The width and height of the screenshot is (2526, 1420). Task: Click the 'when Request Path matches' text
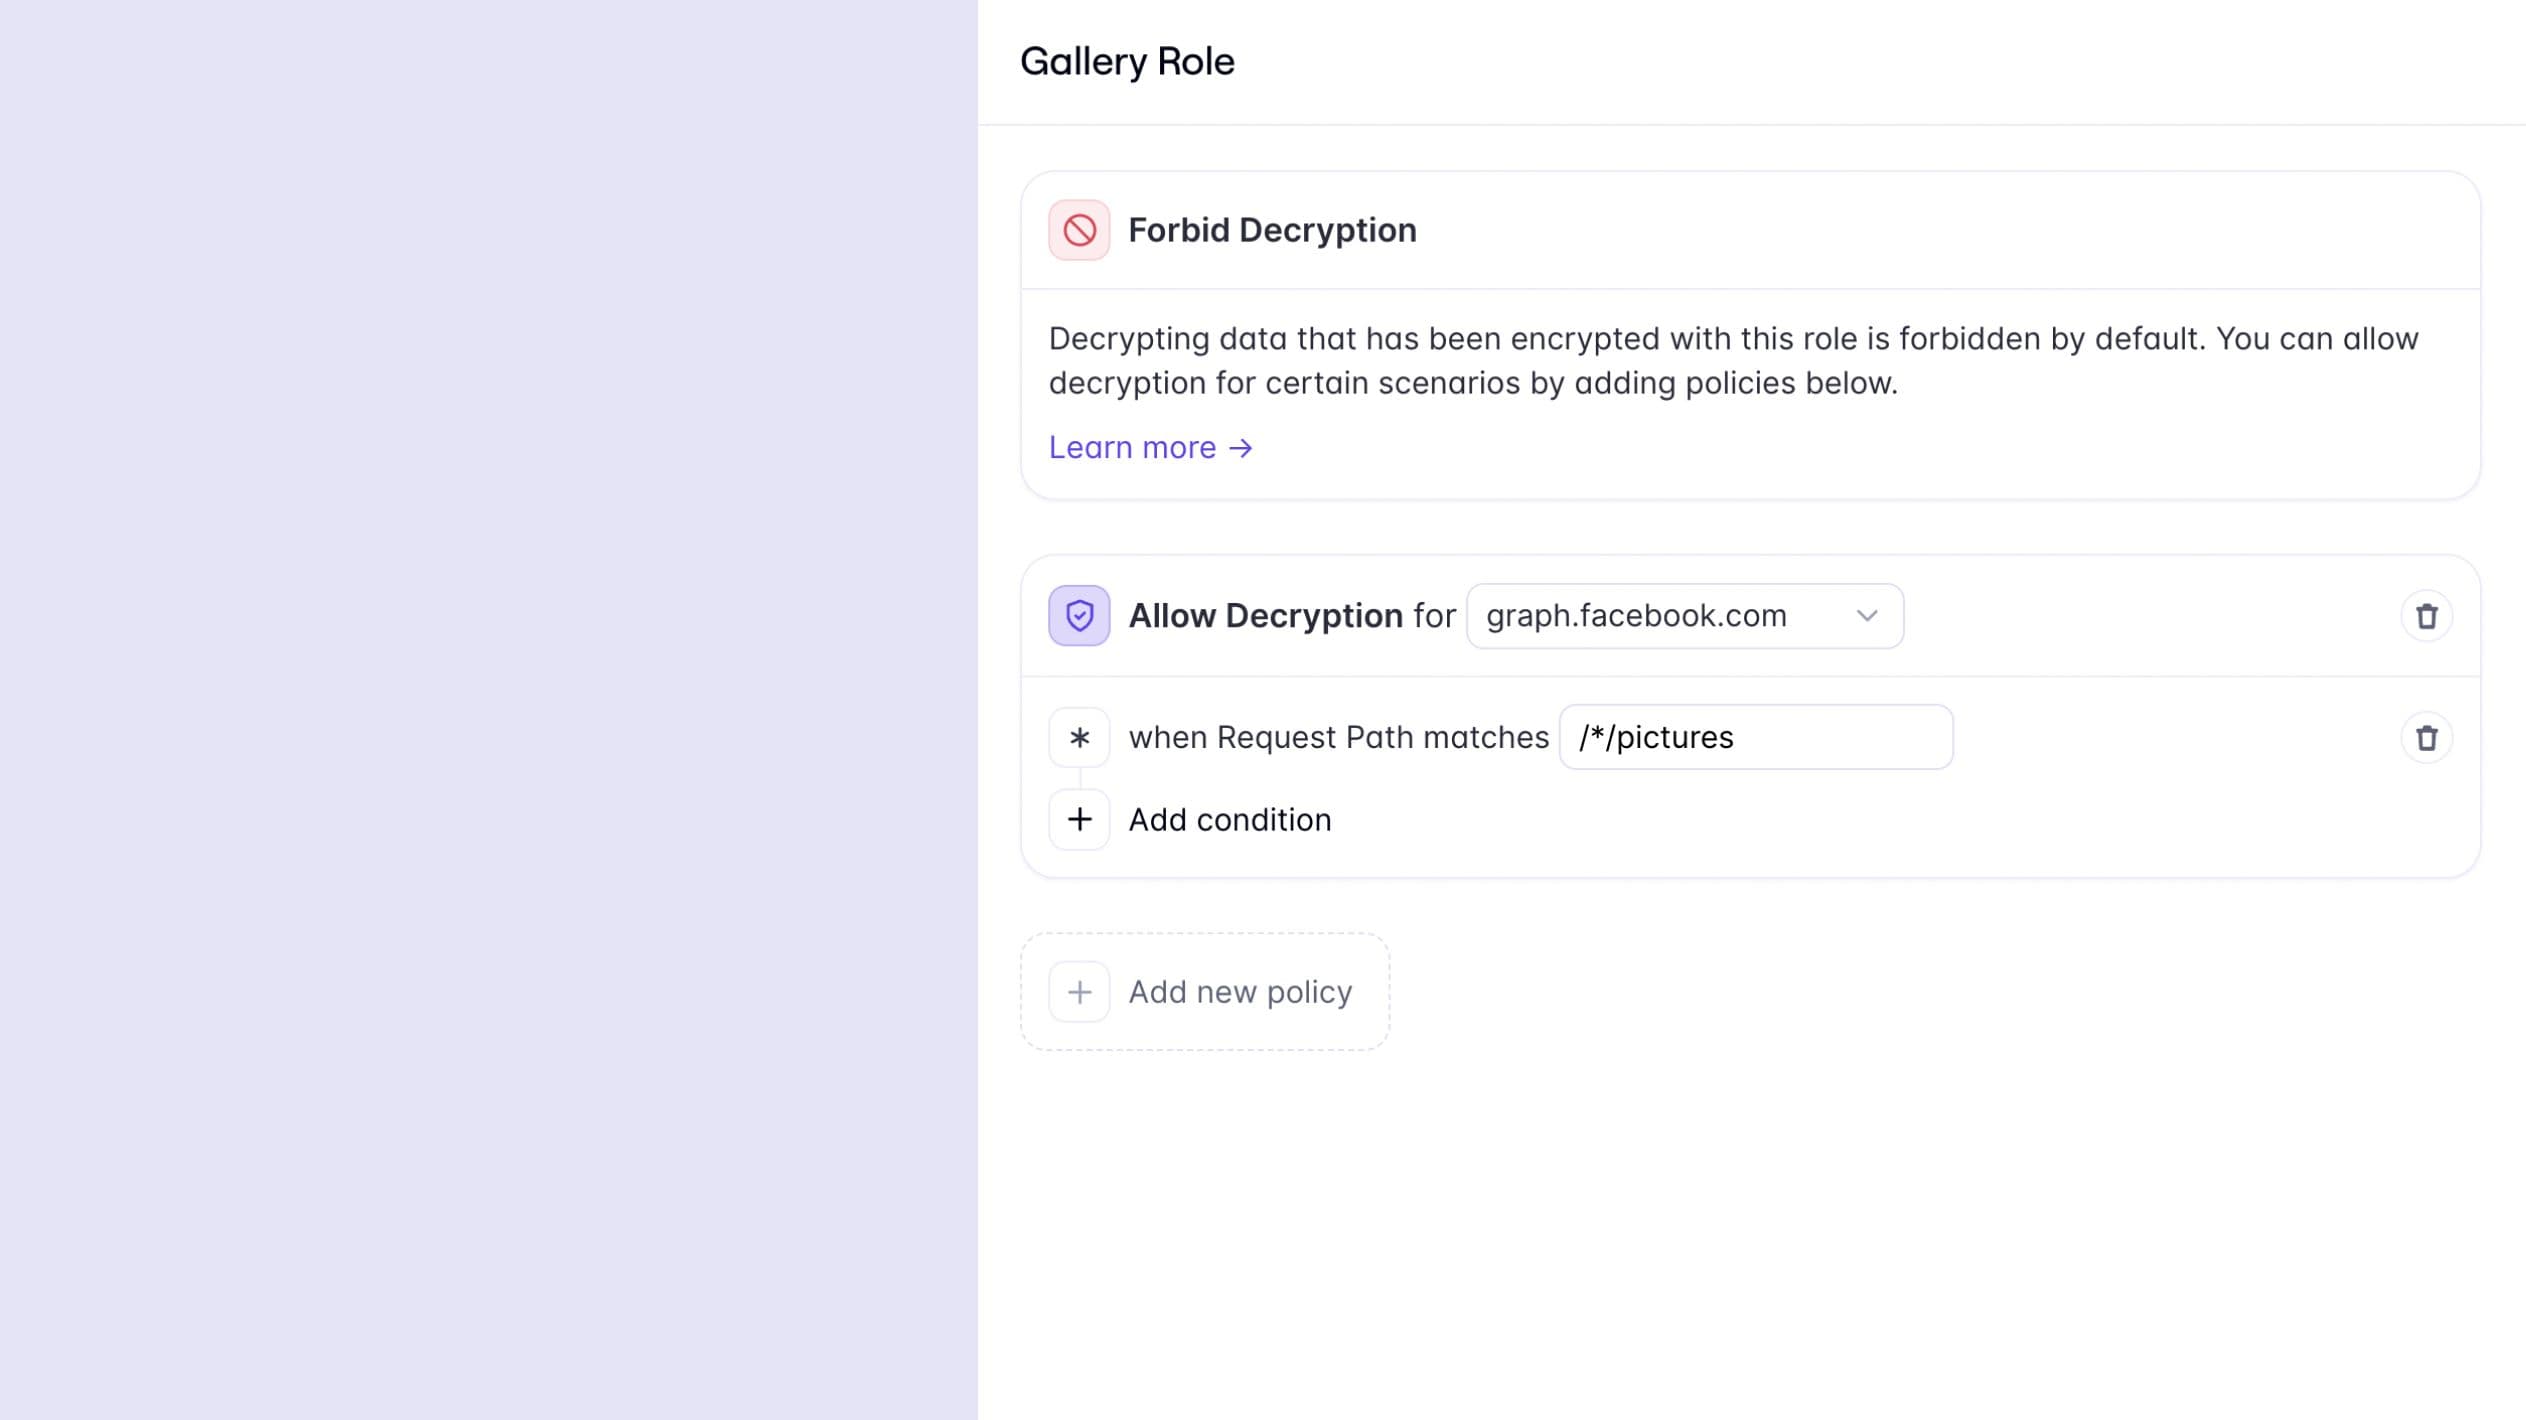coord(1338,738)
